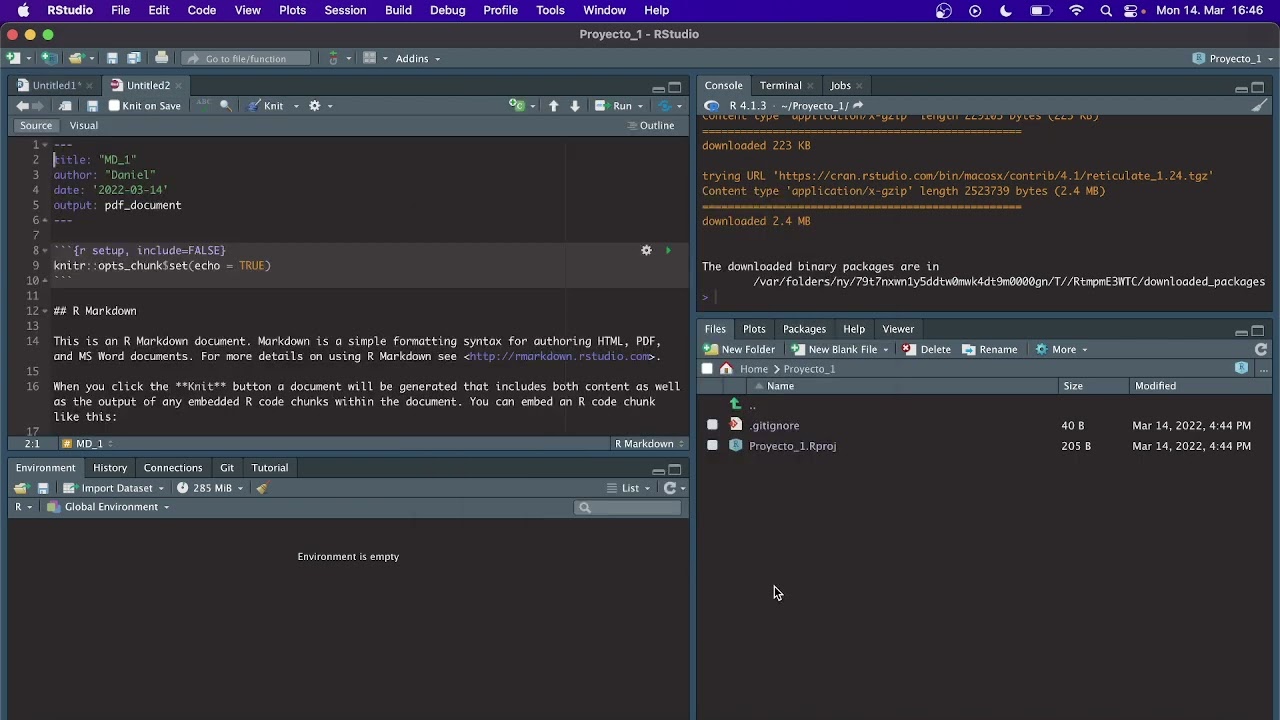Screen dimensions: 1280x720
Task: Open the Proyecto_1.Rproj file link
Action: (x=792, y=446)
